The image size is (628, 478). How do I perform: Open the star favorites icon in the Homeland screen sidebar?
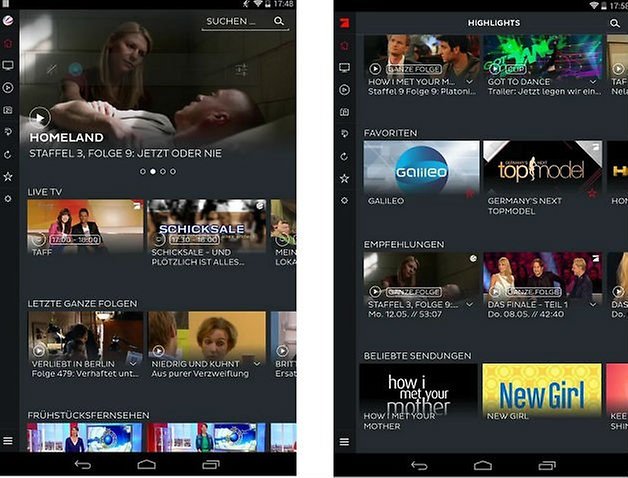(x=8, y=177)
